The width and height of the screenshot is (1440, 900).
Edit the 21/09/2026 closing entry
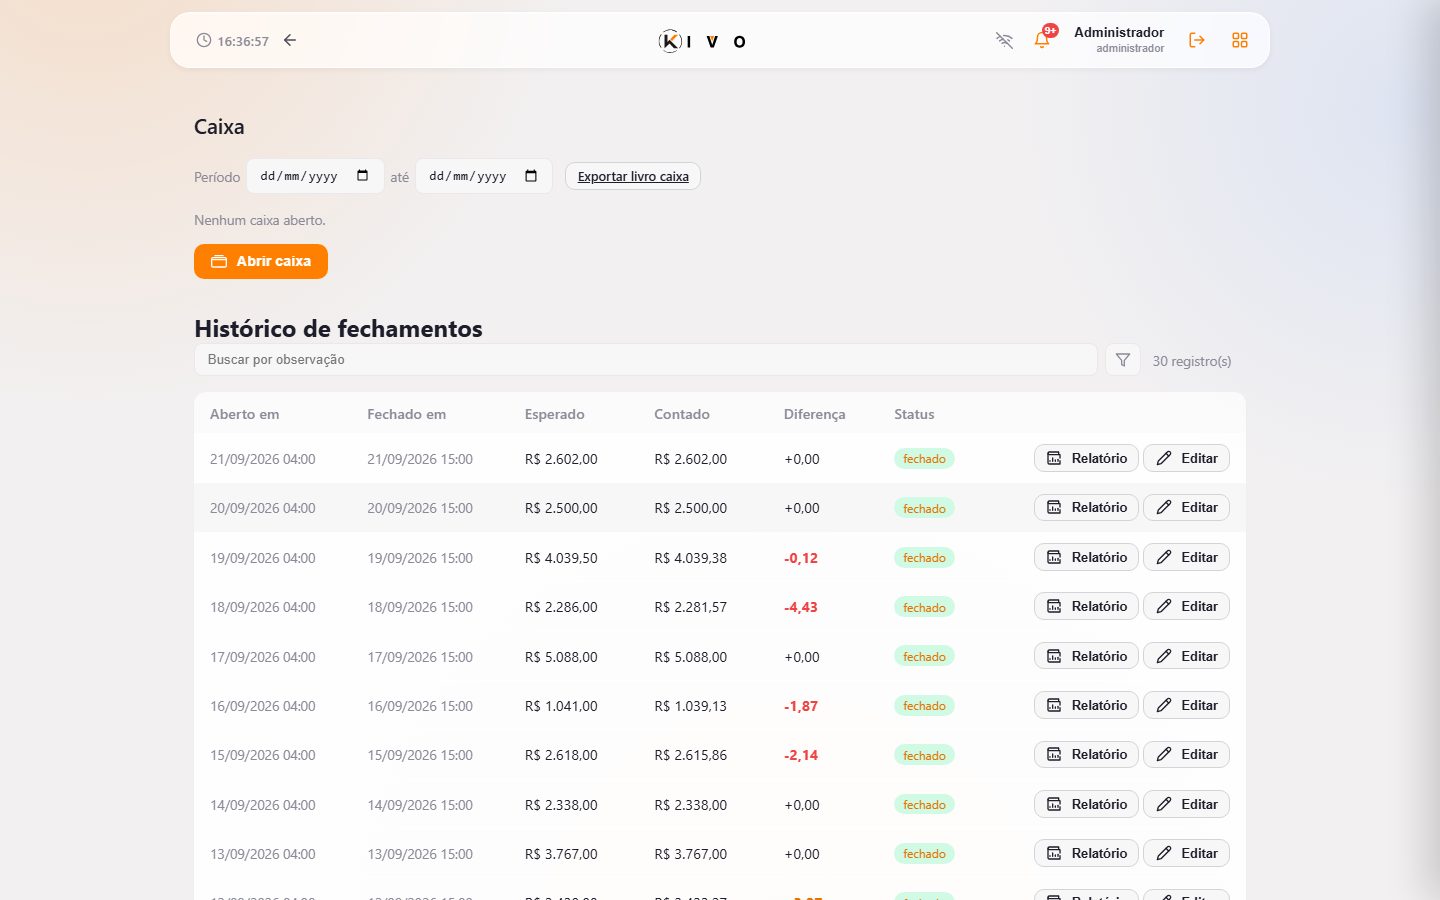coord(1186,458)
